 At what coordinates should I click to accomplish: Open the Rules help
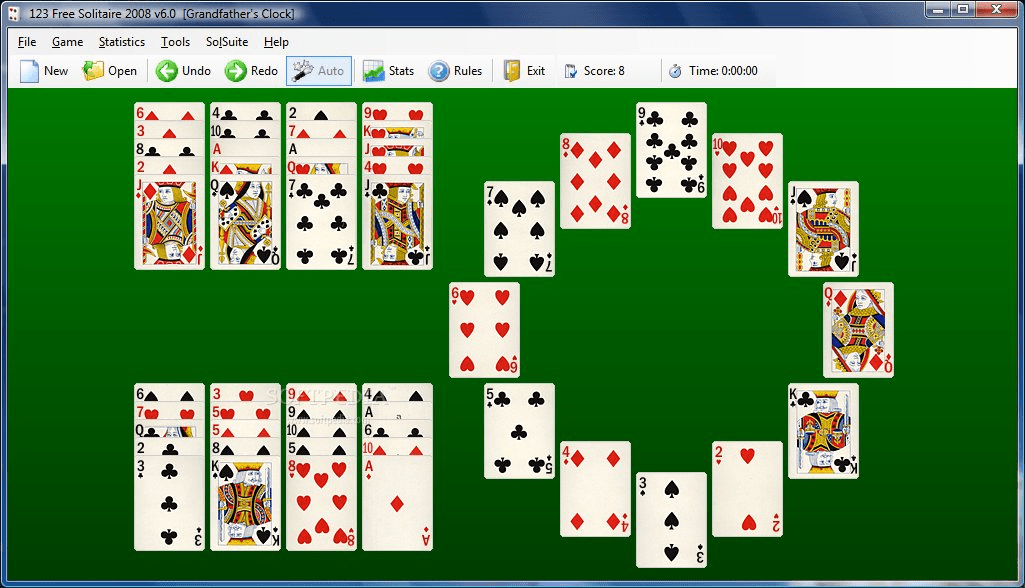pos(456,70)
